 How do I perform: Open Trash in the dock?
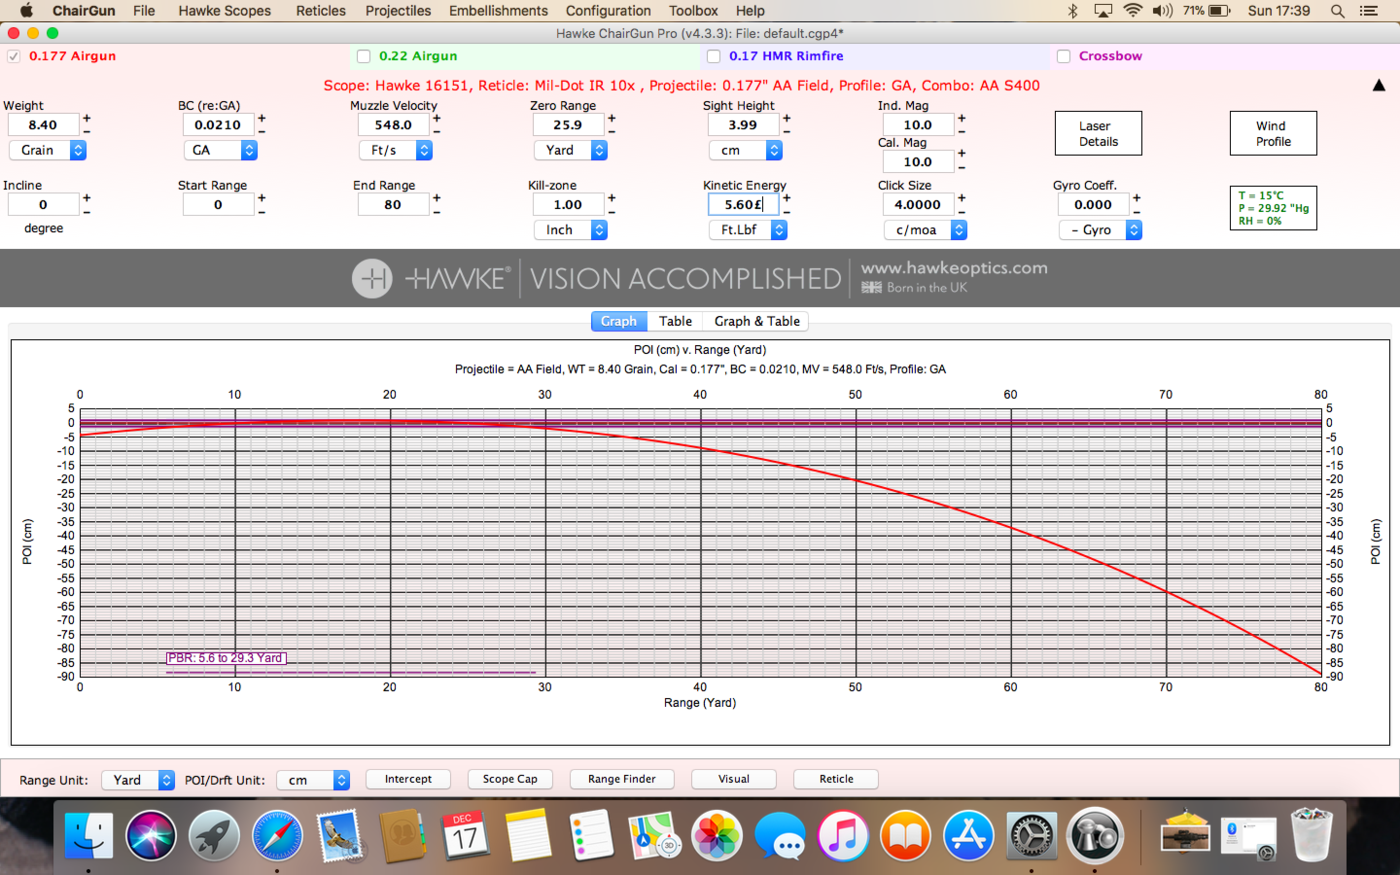click(1311, 836)
